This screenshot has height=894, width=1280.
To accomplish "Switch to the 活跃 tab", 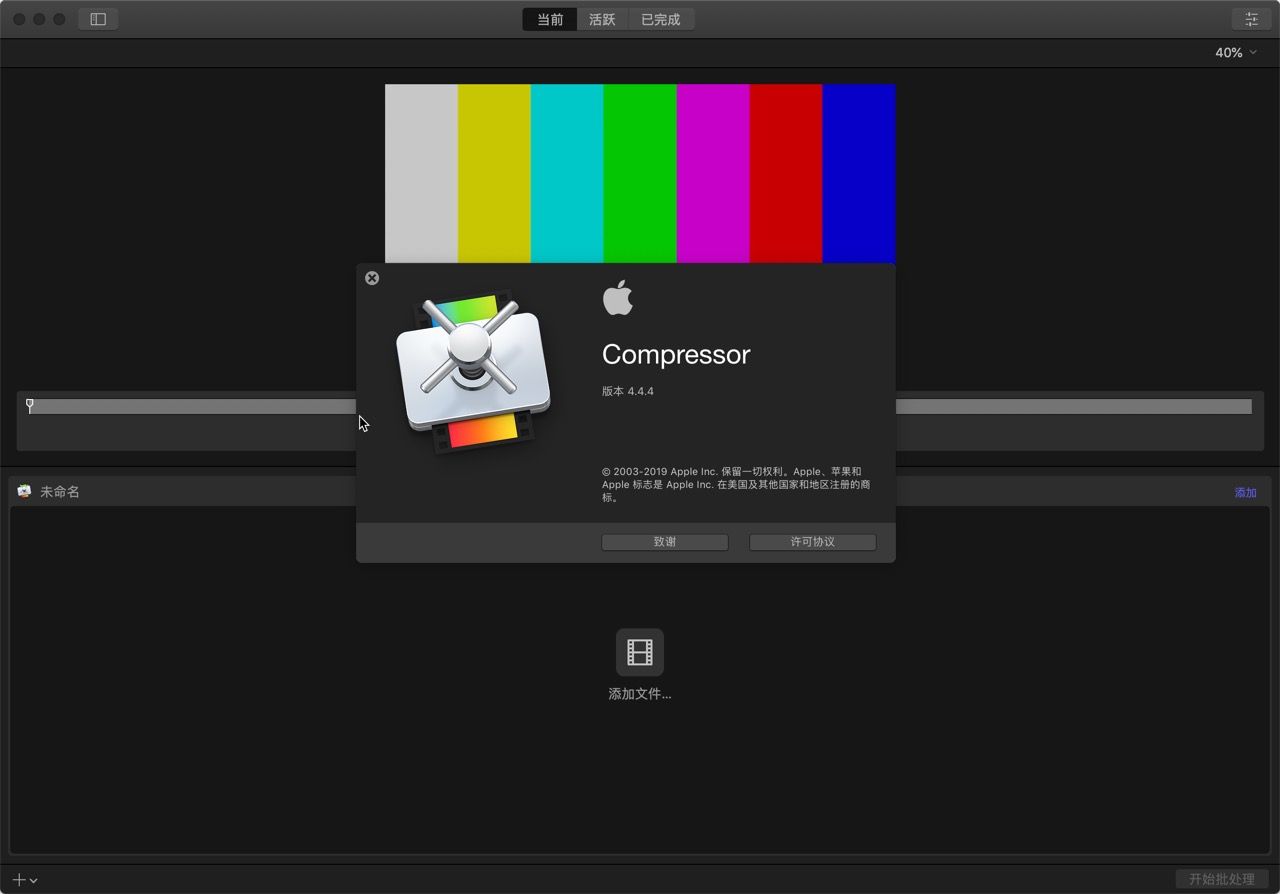I will click(602, 19).
